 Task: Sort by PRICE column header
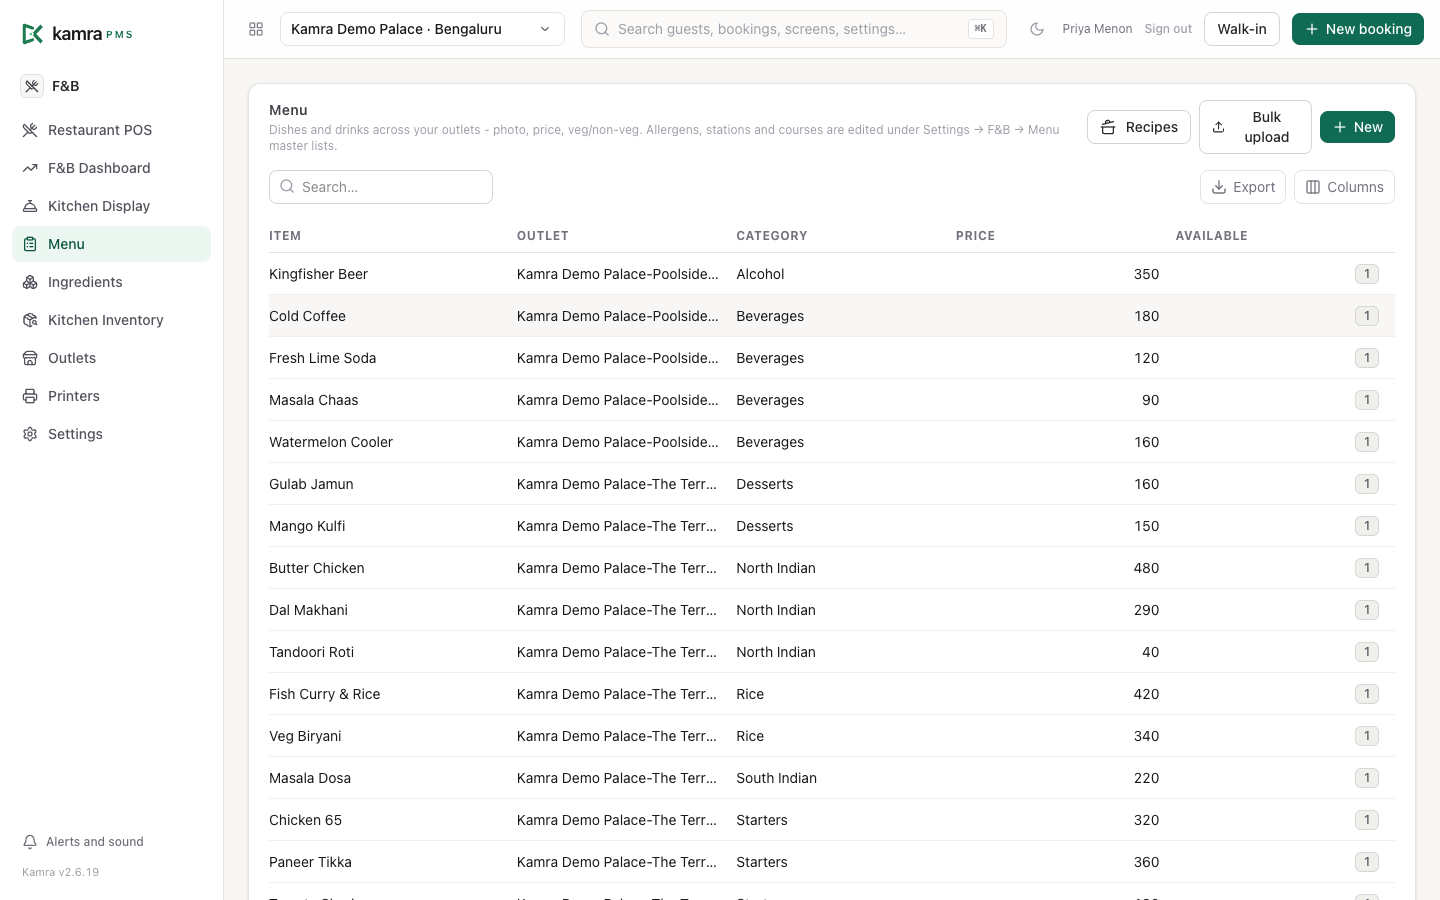[975, 236]
